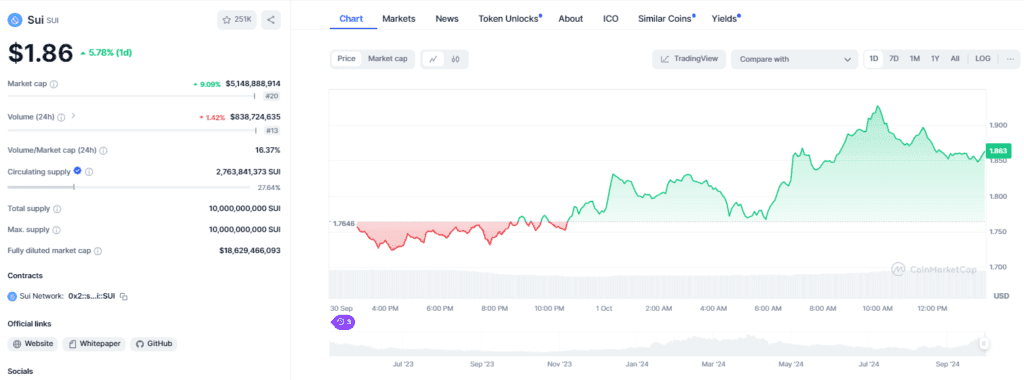Click current price label 1.863 on chart

tap(998, 151)
